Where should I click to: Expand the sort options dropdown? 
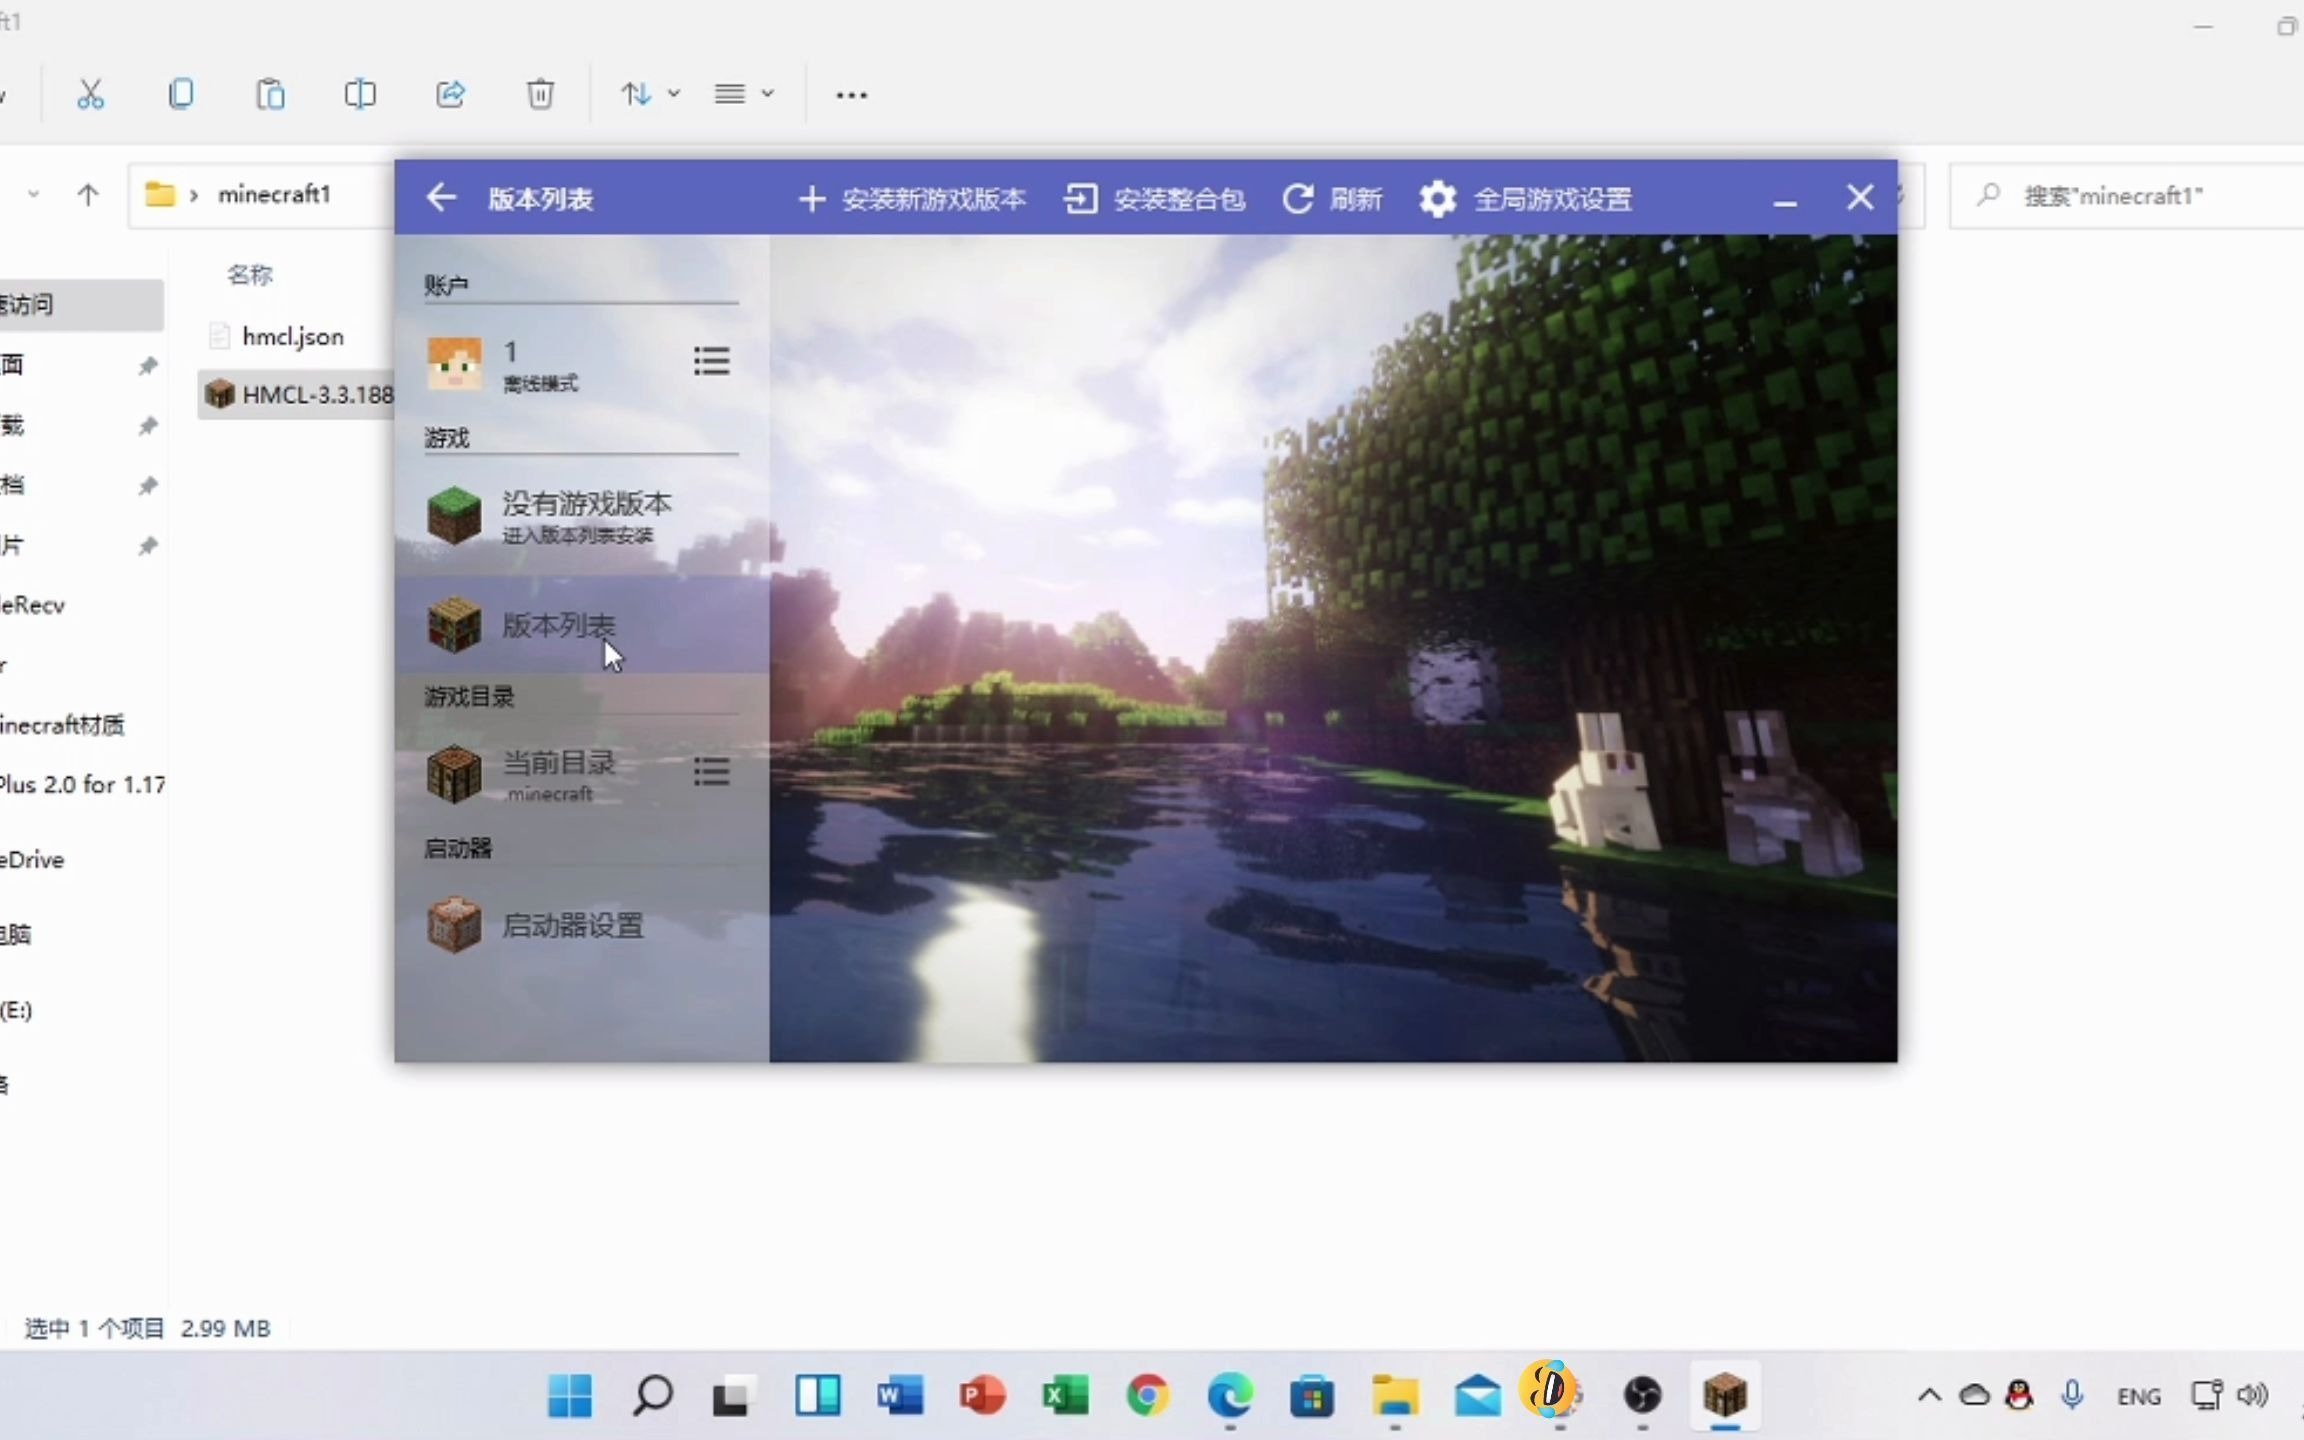[650, 94]
